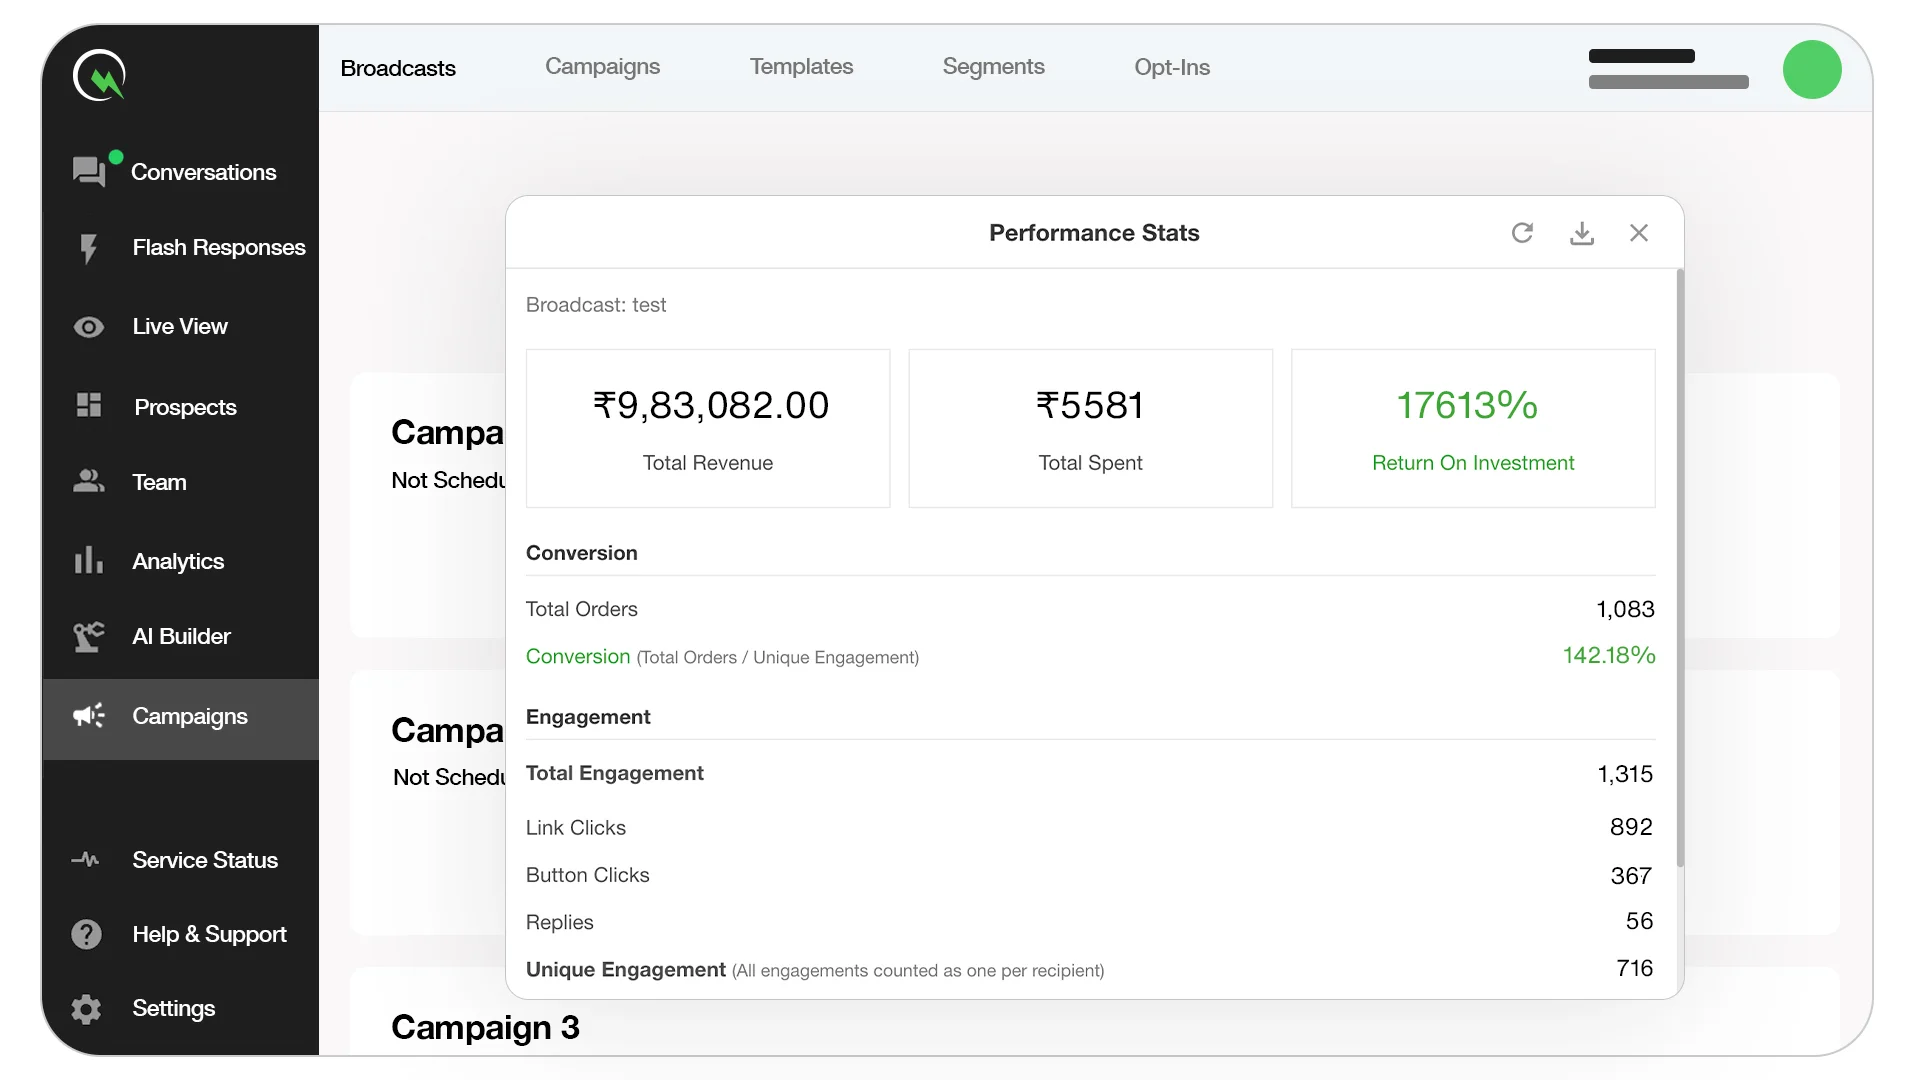Viewport: 1920px width, 1080px height.
Task: Open Flash Responses lightning icon
Action: [89, 248]
